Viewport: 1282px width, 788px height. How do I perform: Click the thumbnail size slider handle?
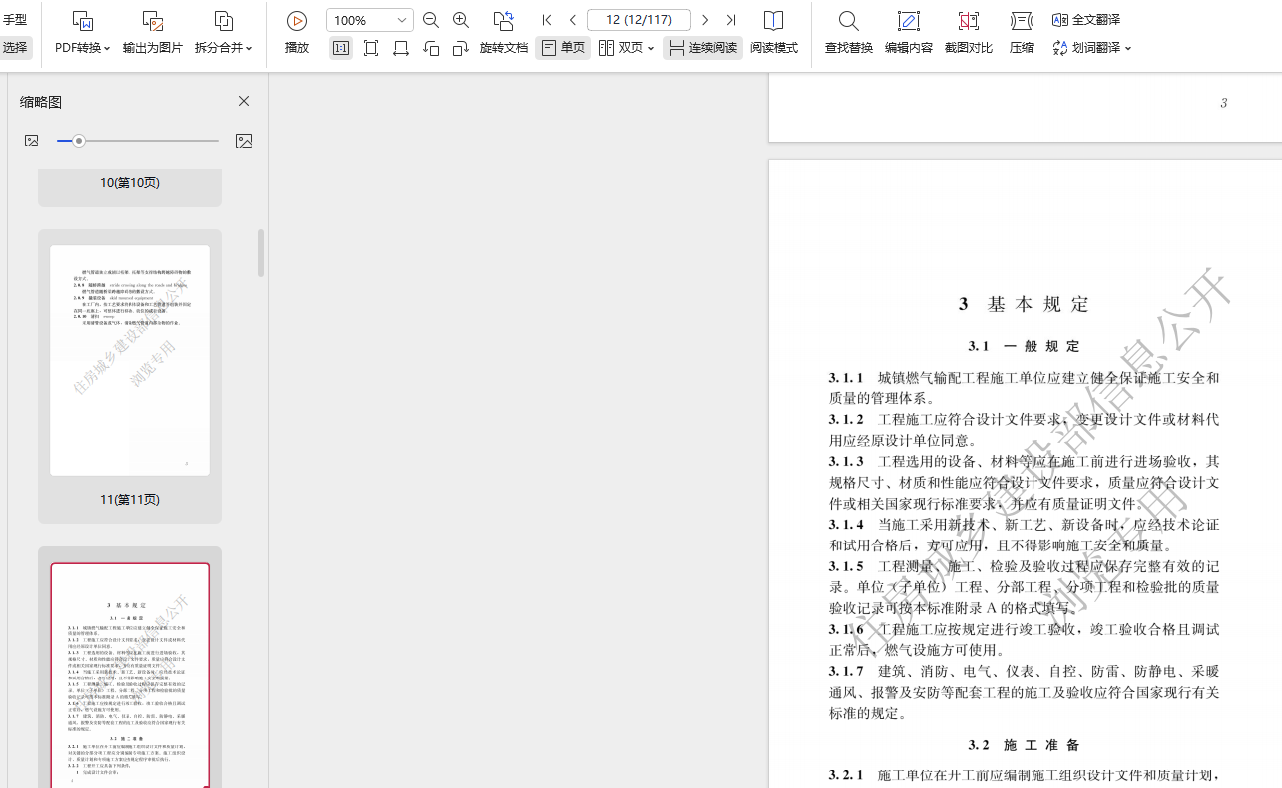[79, 141]
